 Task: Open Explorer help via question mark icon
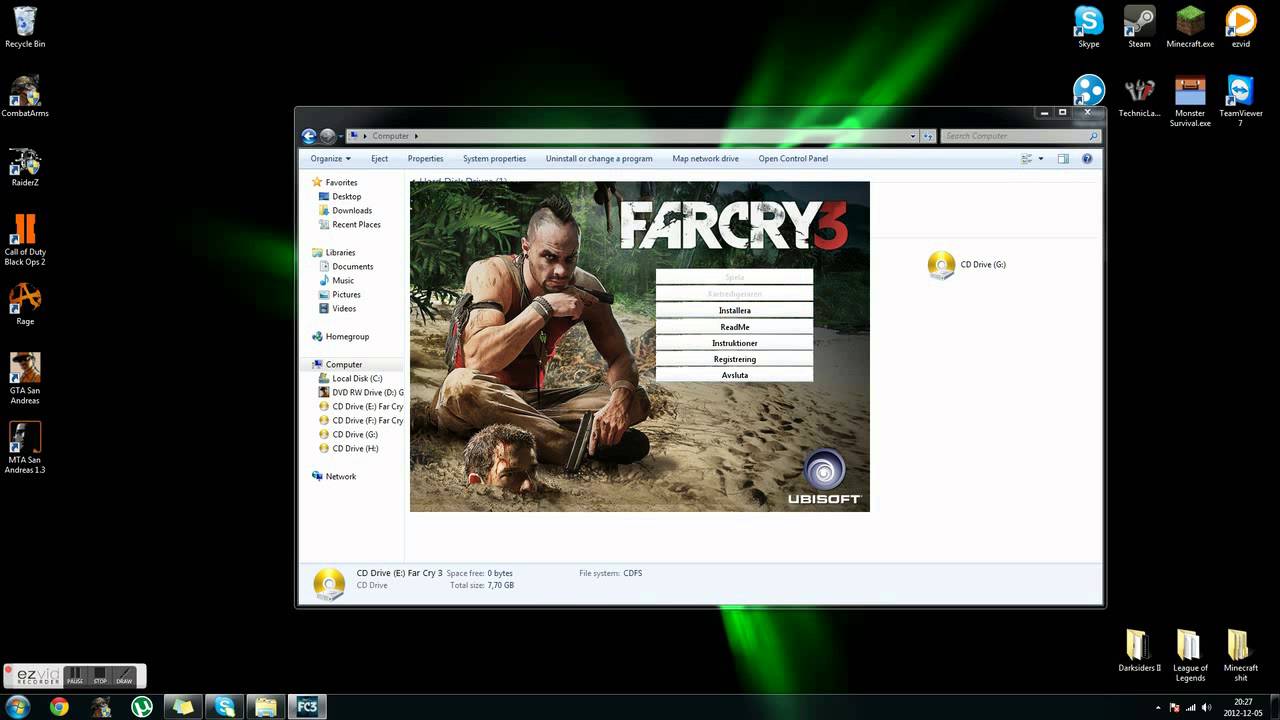click(x=1087, y=159)
